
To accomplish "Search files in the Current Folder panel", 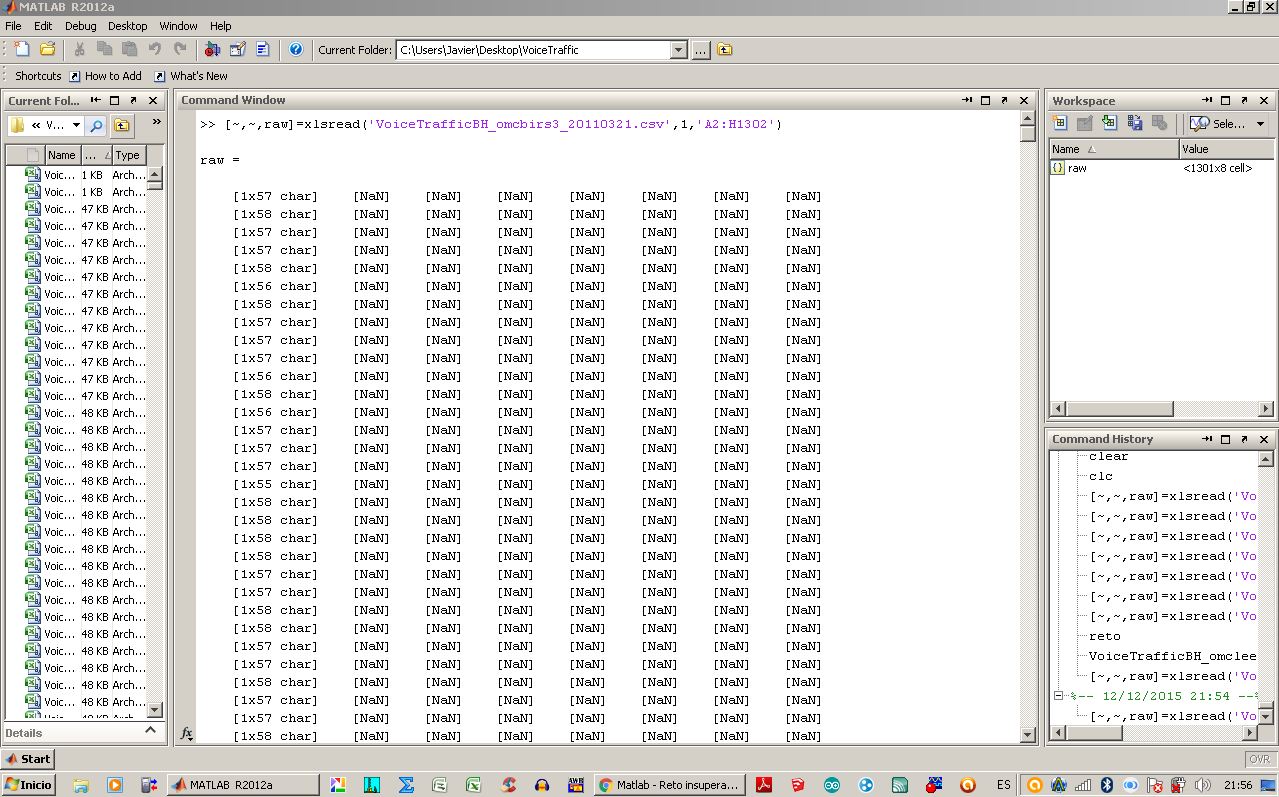I will 96,125.
